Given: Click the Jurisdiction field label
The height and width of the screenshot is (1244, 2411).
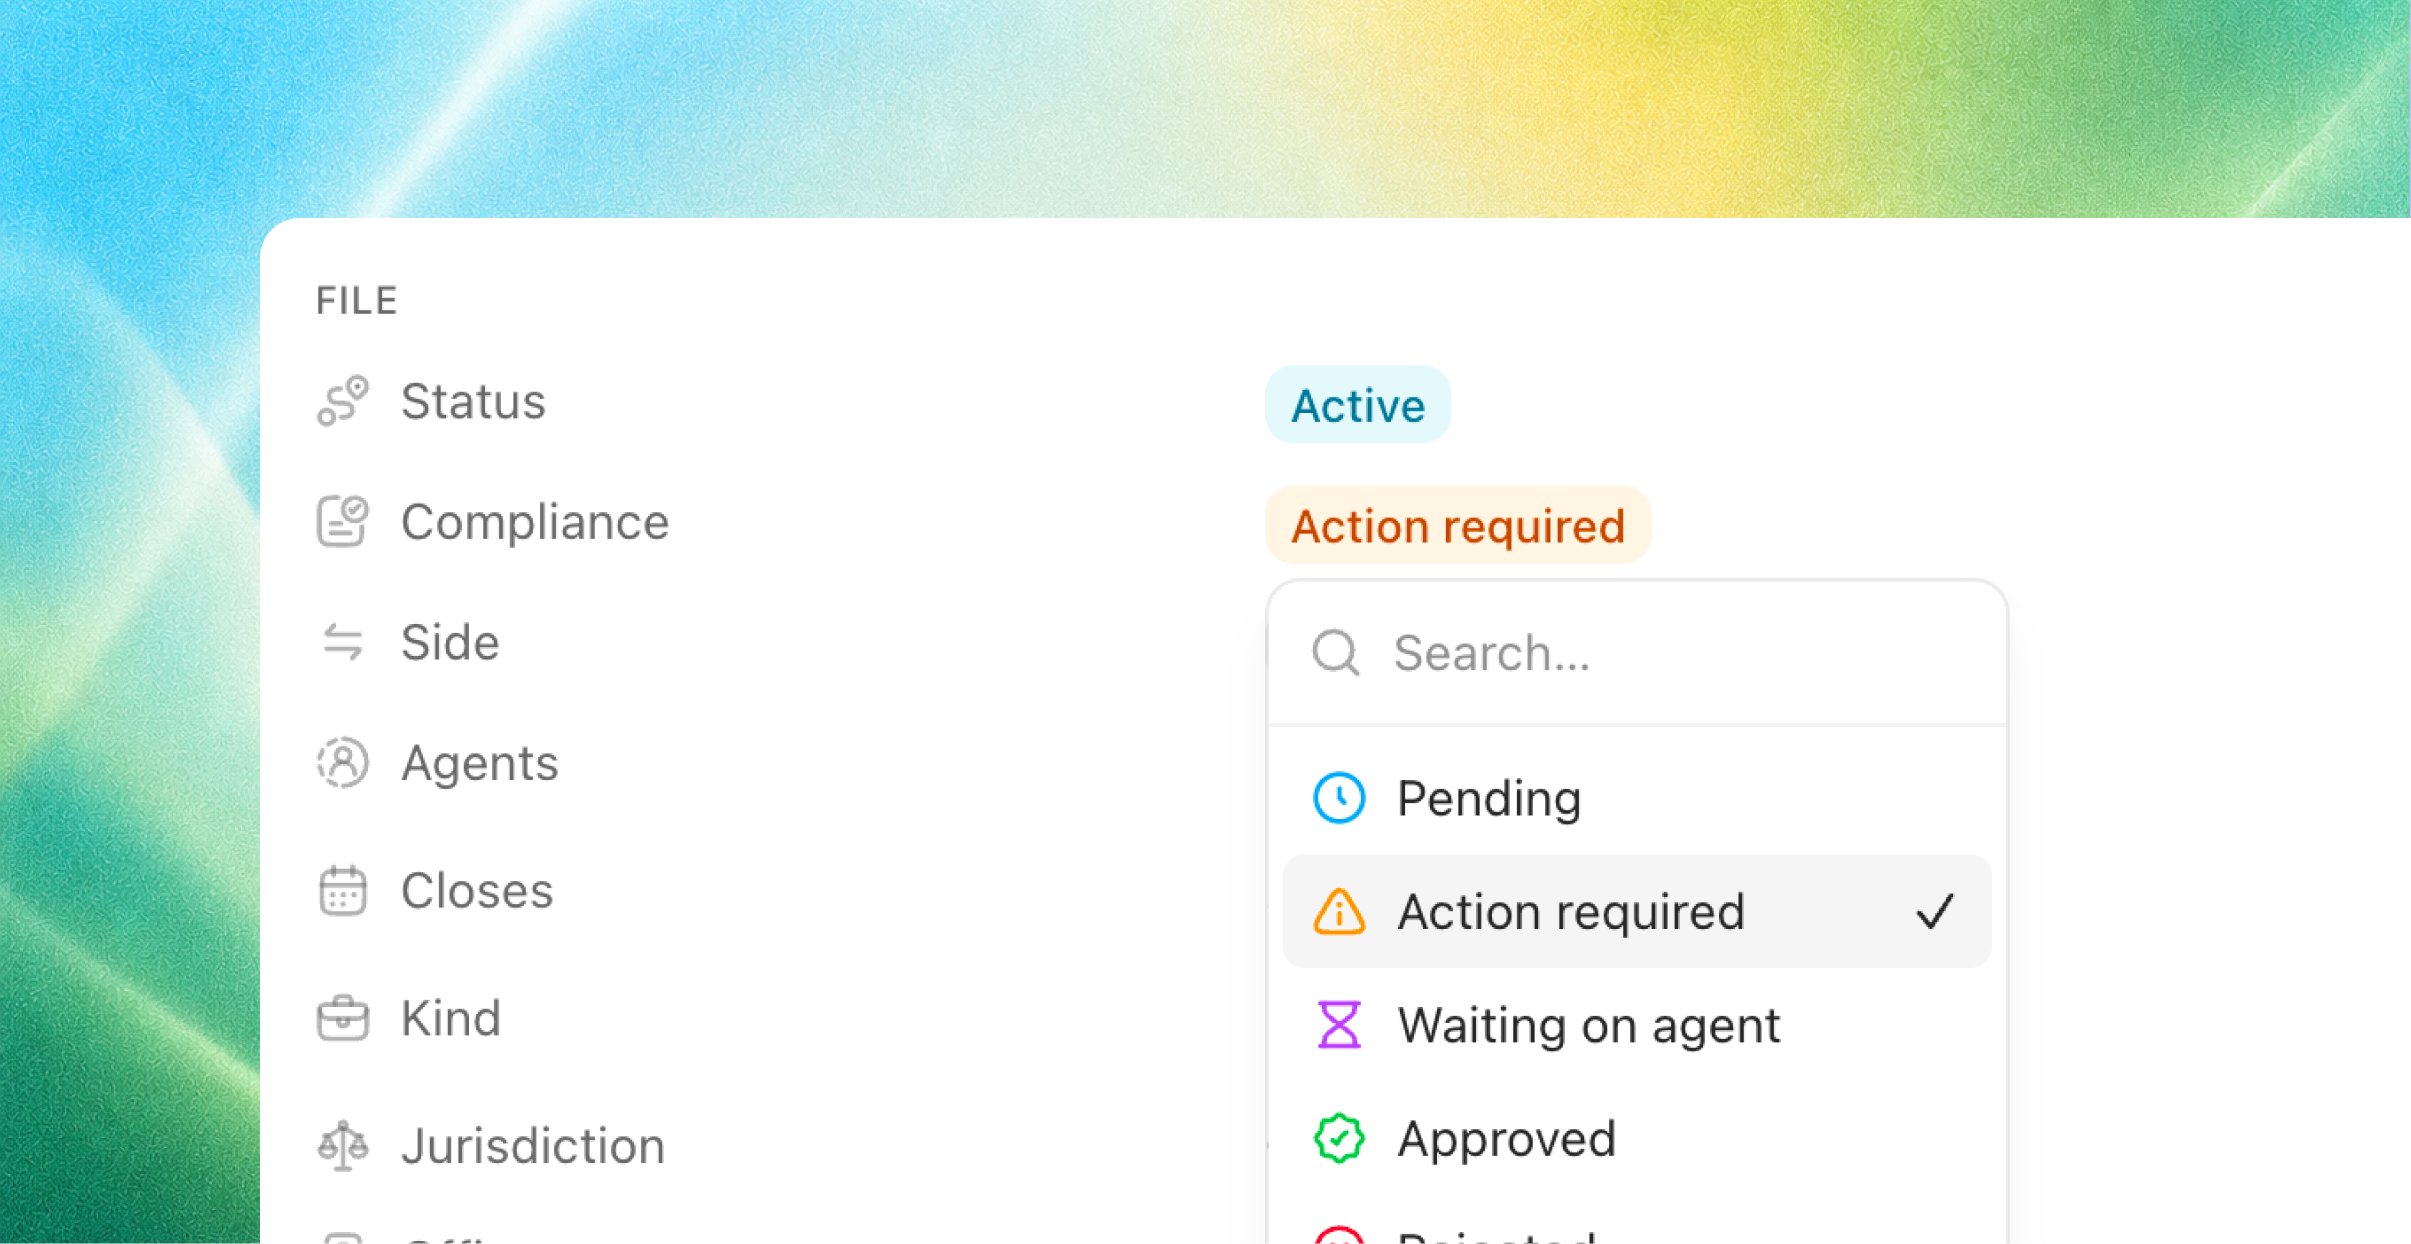Looking at the screenshot, I should pos(533,1145).
